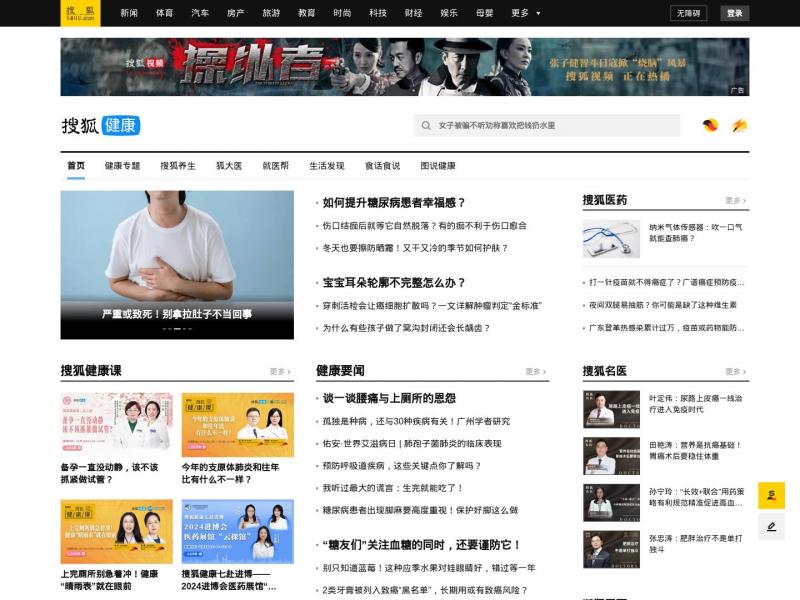Screen dimensions: 800x600
Task: Open 更多 next to 搜狐医药
Action: 736,201
